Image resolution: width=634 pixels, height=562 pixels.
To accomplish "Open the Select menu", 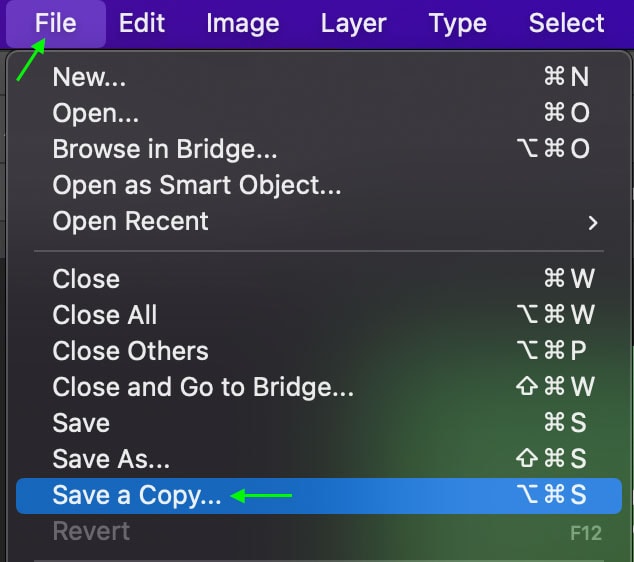I will coord(566,23).
